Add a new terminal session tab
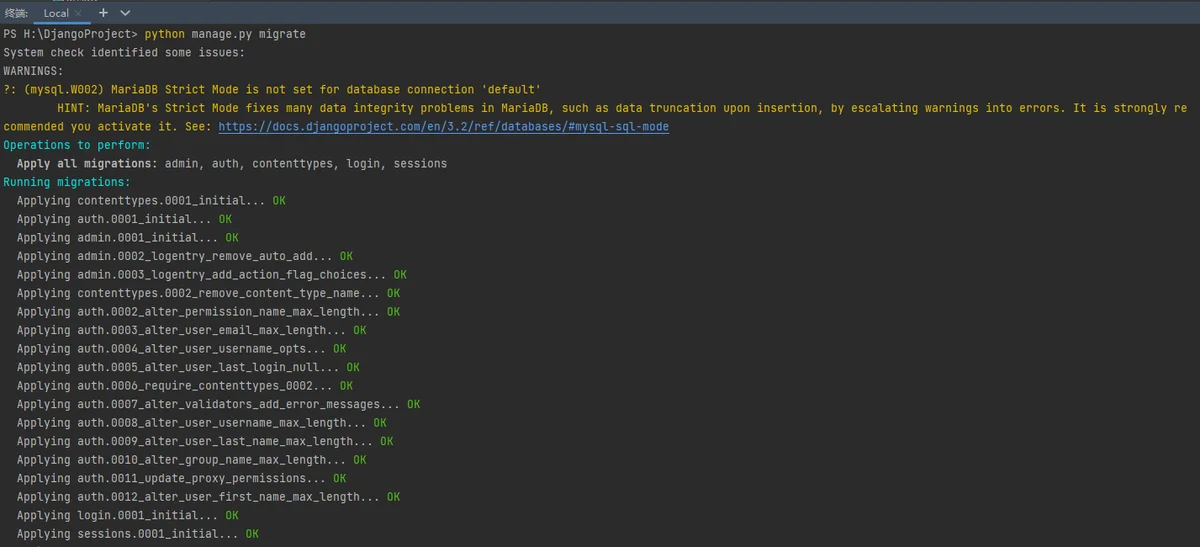Screen dimensions: 1200x547 click(103, 13)
